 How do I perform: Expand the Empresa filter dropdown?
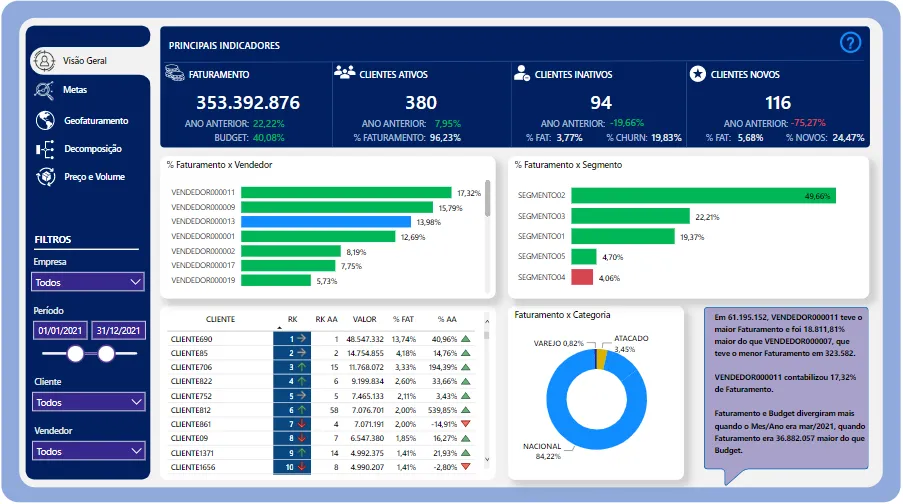click(x=88, y=282)
